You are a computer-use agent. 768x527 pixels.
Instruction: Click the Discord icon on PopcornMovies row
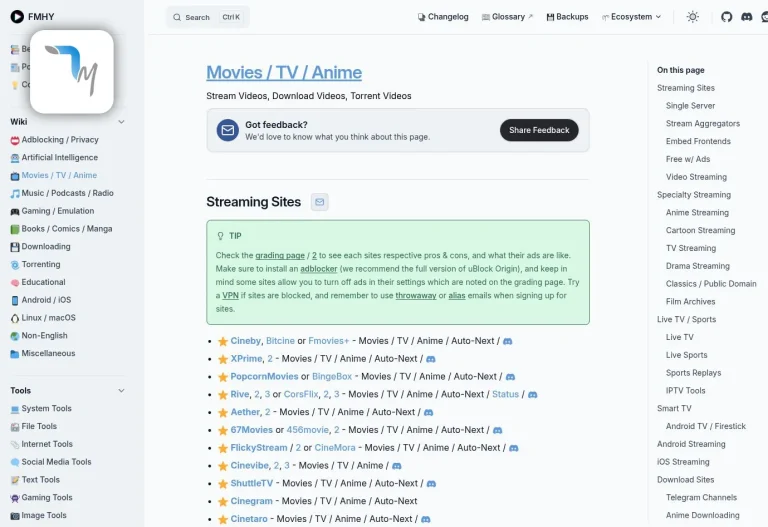(x=510, y=377)
